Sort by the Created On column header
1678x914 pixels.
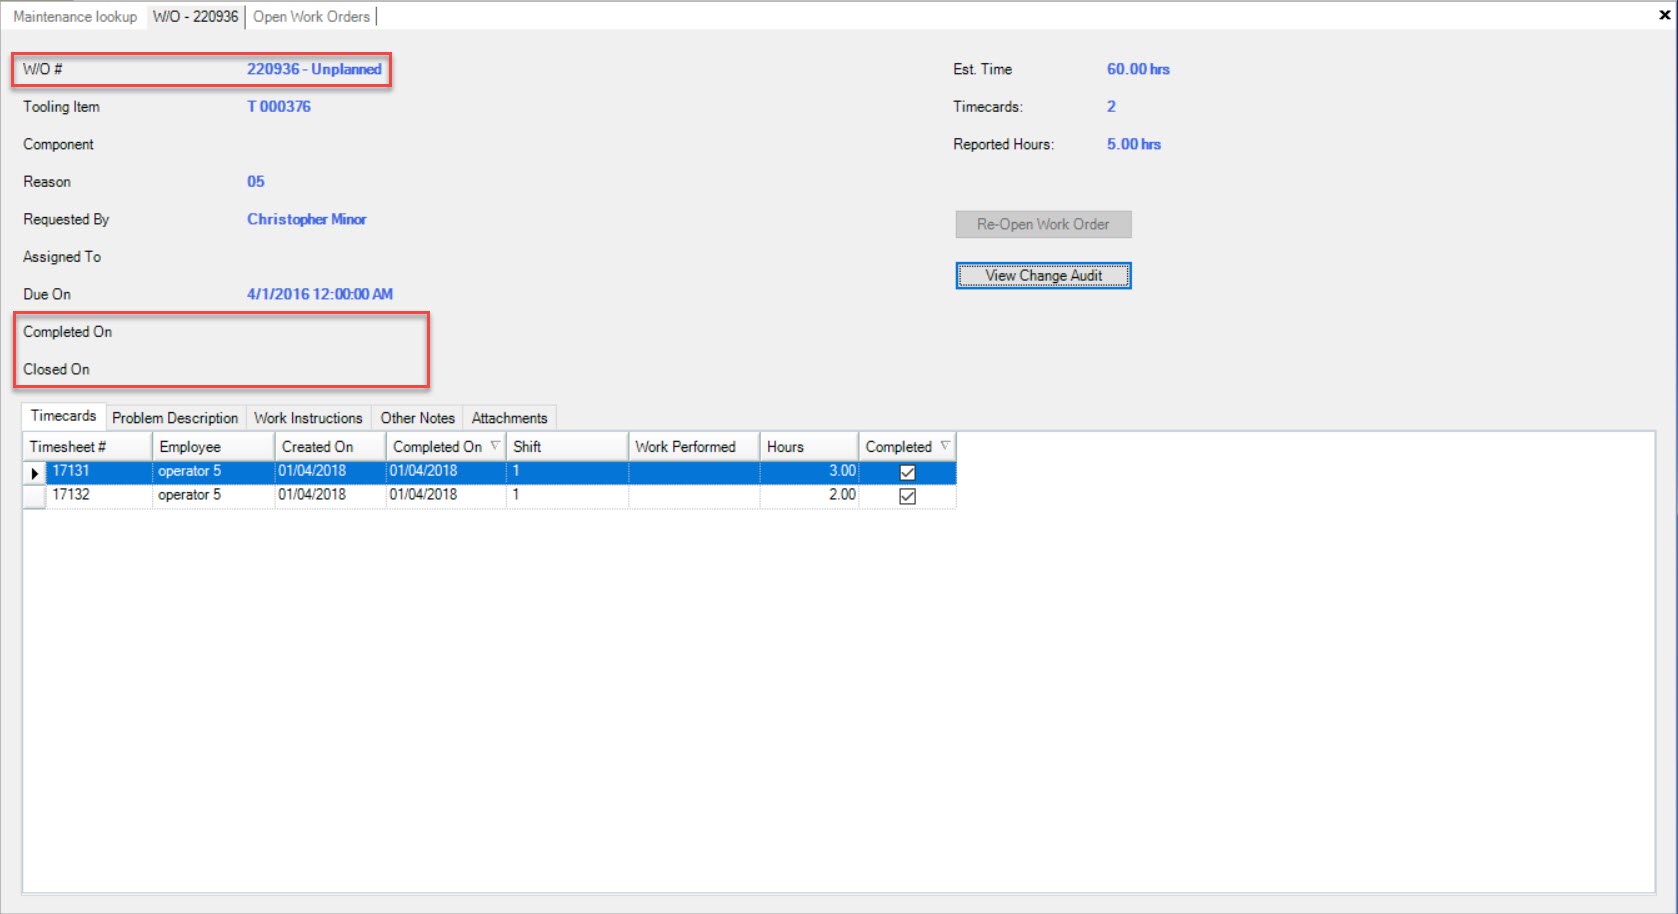(x=330, y=446)
